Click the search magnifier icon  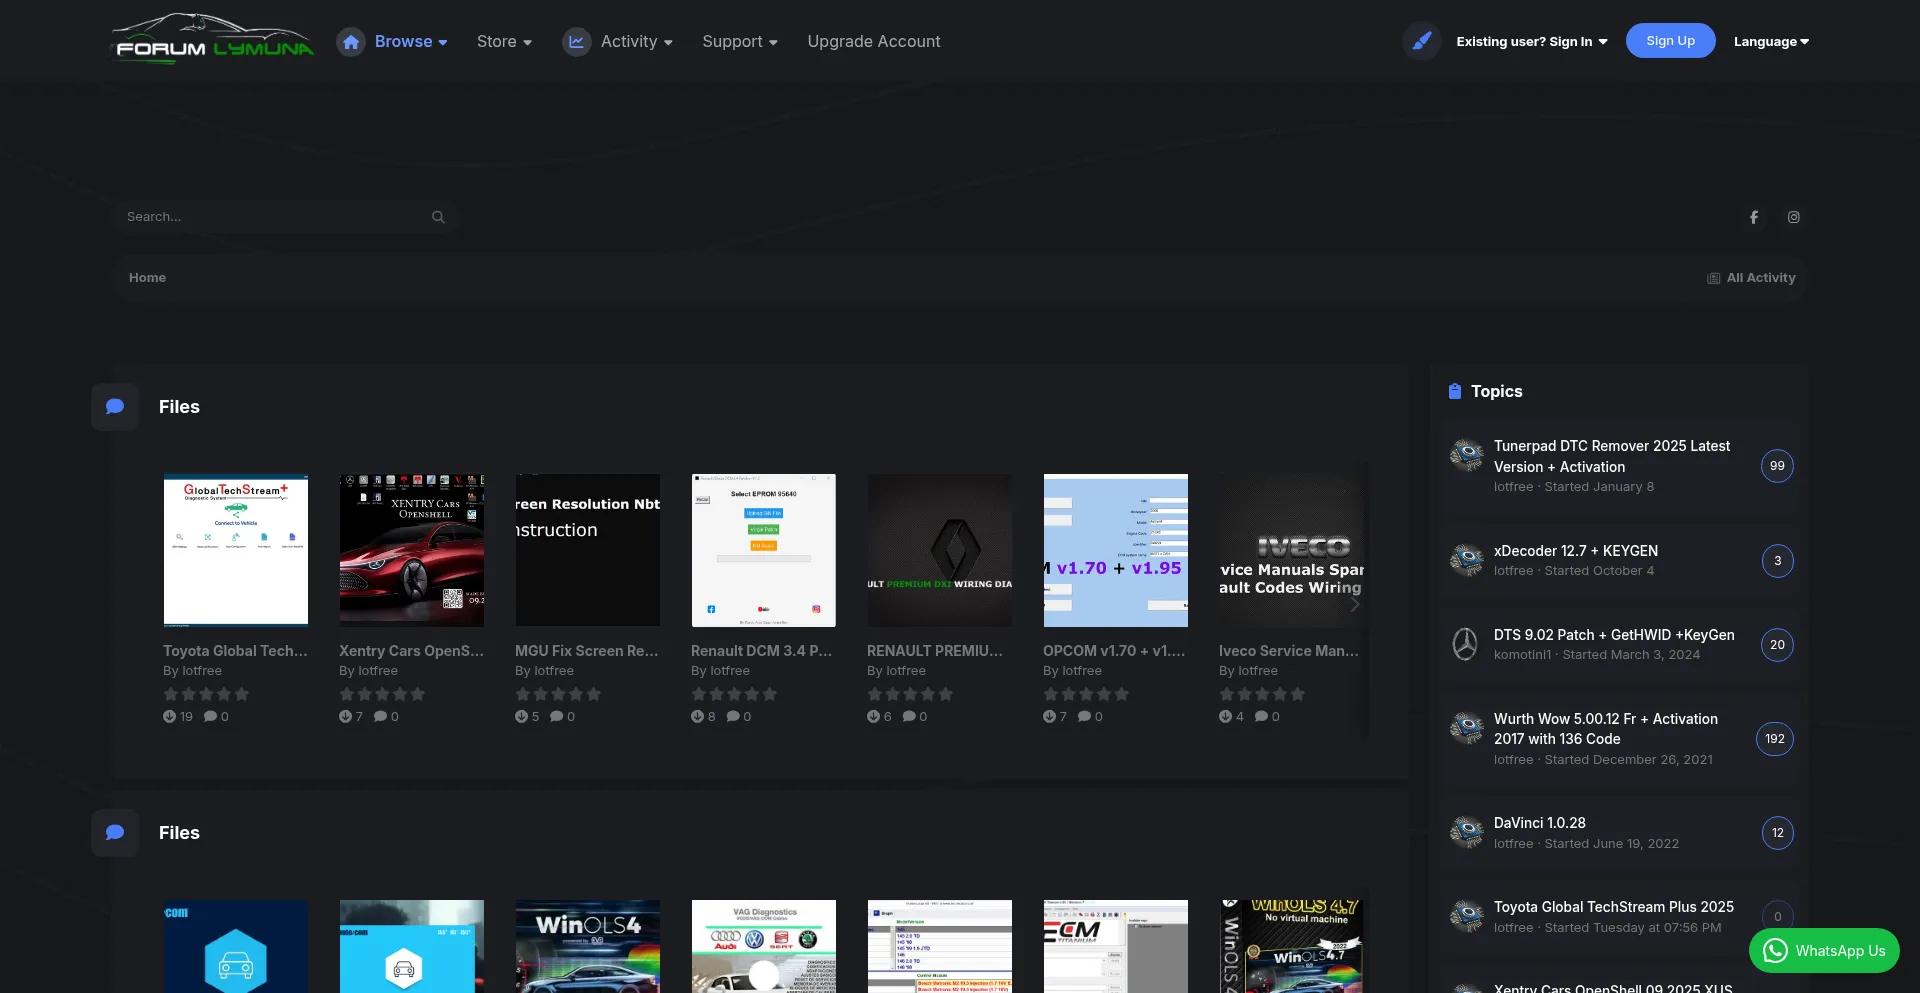pos(438,217)
